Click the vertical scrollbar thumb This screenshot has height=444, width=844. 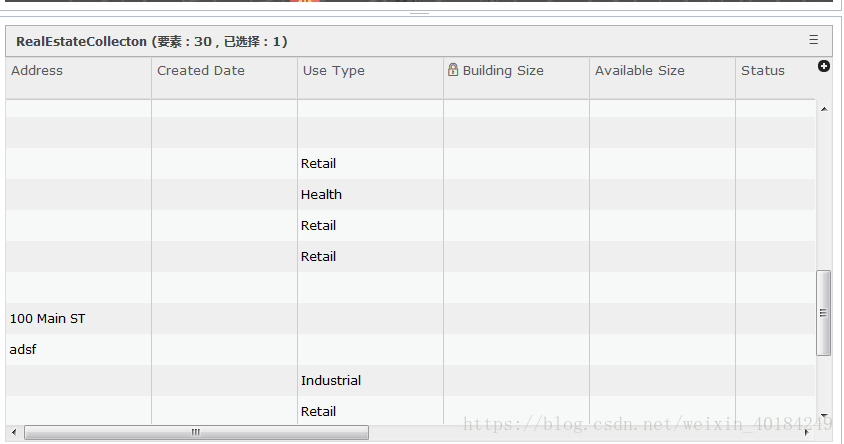tap(824, 312)
